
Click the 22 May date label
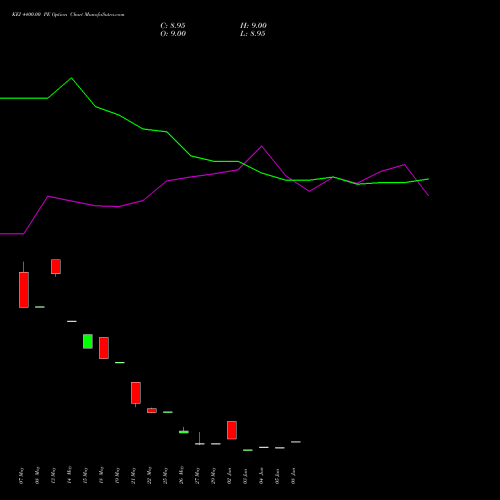point(150,476)
